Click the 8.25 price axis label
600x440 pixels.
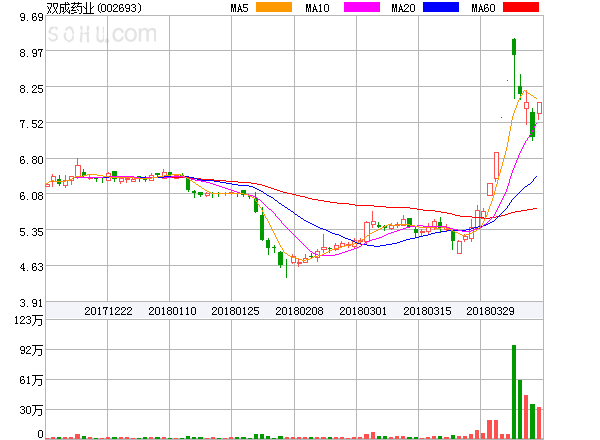point(31,89)
